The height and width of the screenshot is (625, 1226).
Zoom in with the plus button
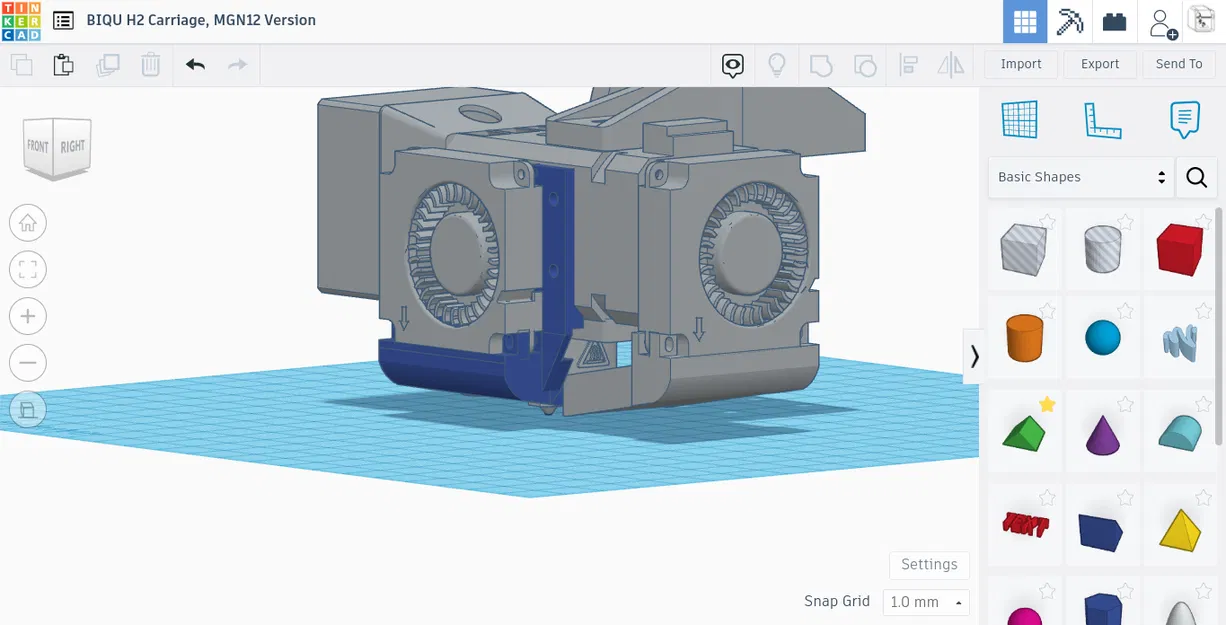(x=28, y=317)
